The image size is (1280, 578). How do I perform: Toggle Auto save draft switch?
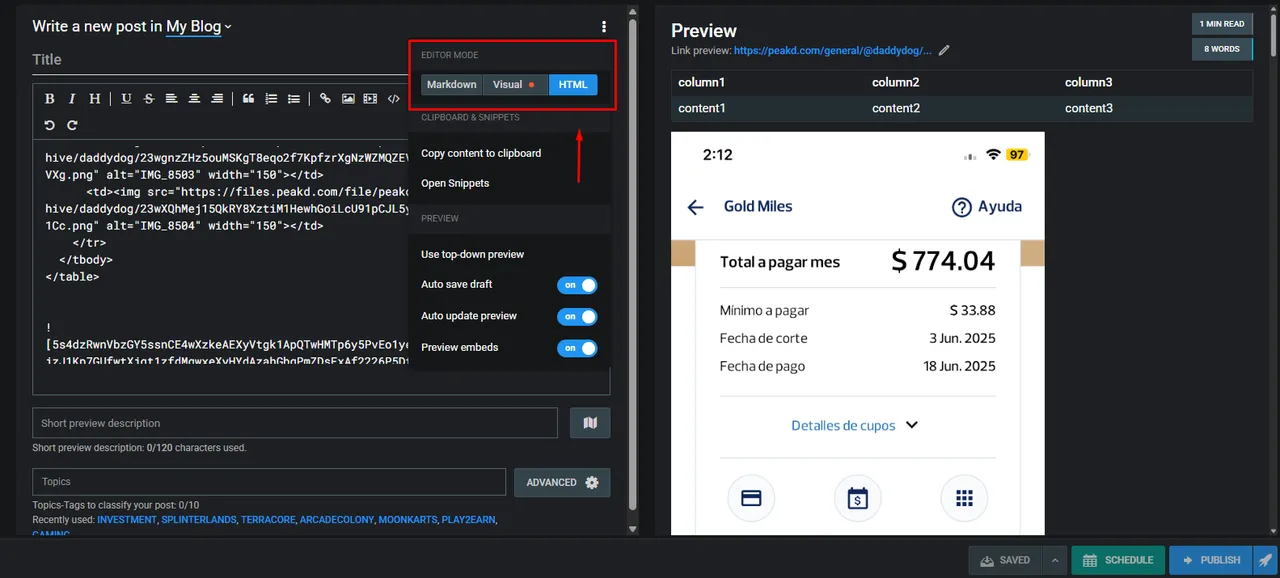(x=578, y=285)
